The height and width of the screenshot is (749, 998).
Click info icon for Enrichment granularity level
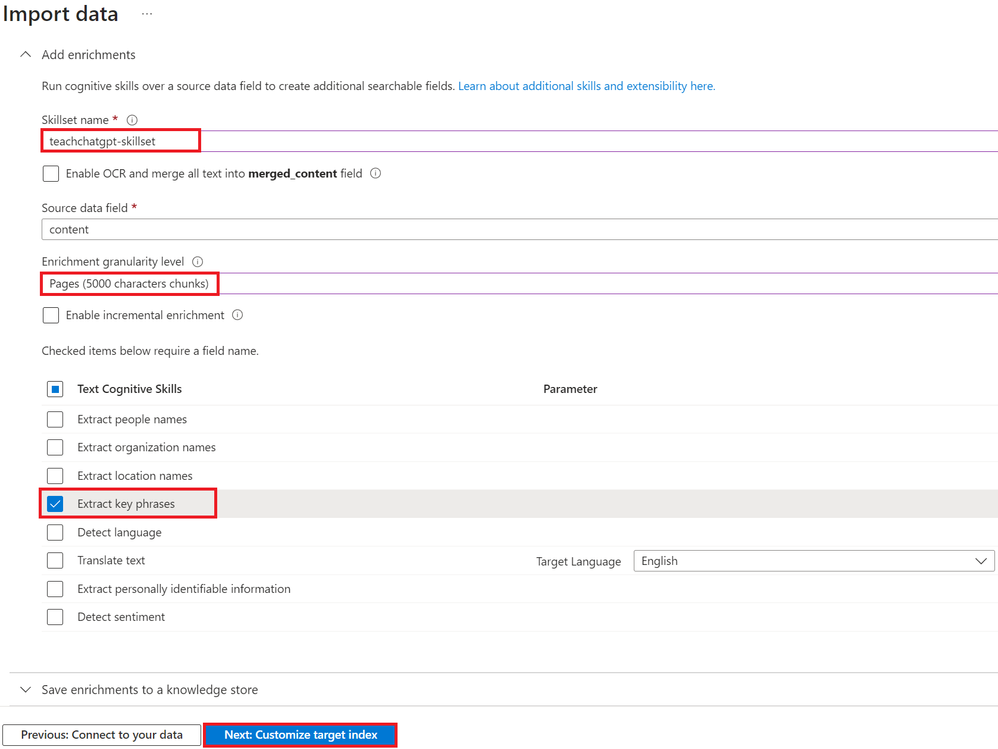pos(197,262)
